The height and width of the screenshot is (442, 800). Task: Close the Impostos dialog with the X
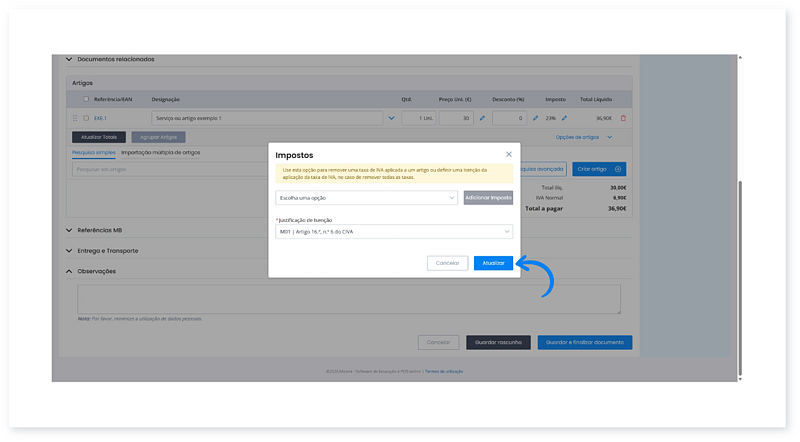[x=508, y=154]
